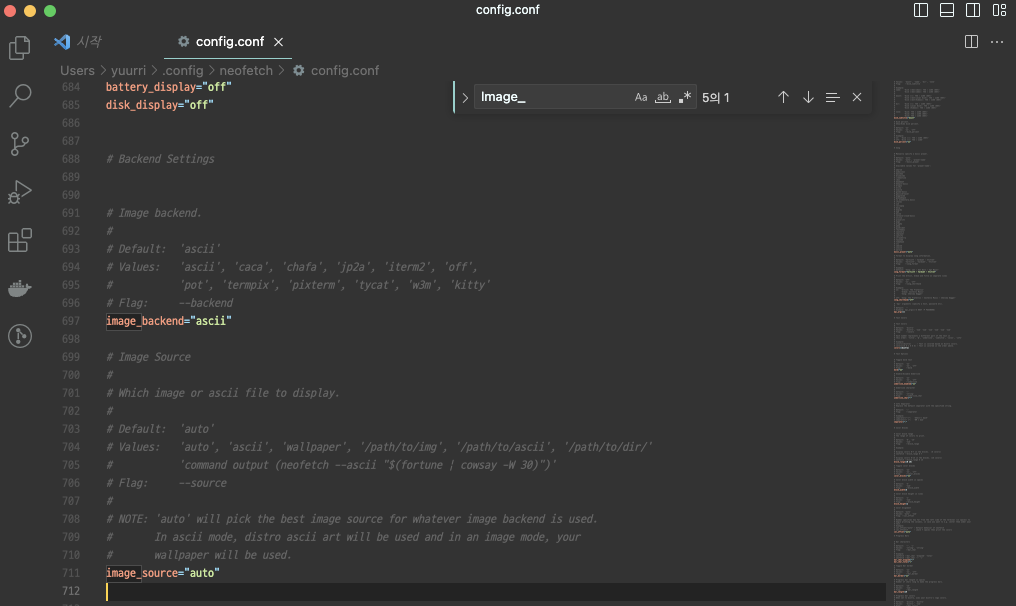Image resolution: width=1016 pixels, height=606 pixels.
Task: Click the '# Backend Settings' comment
Action: [x=160, y=159]
